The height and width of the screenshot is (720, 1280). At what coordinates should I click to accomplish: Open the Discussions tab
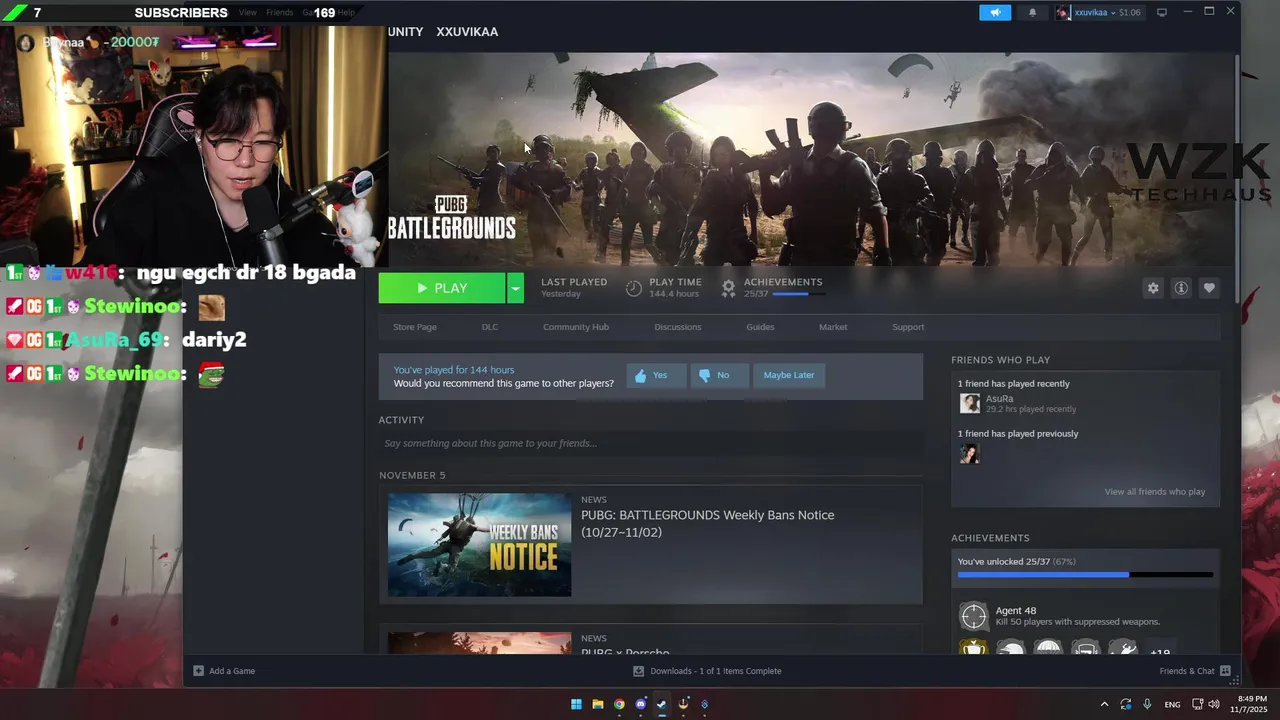click(x=678, y=327)
